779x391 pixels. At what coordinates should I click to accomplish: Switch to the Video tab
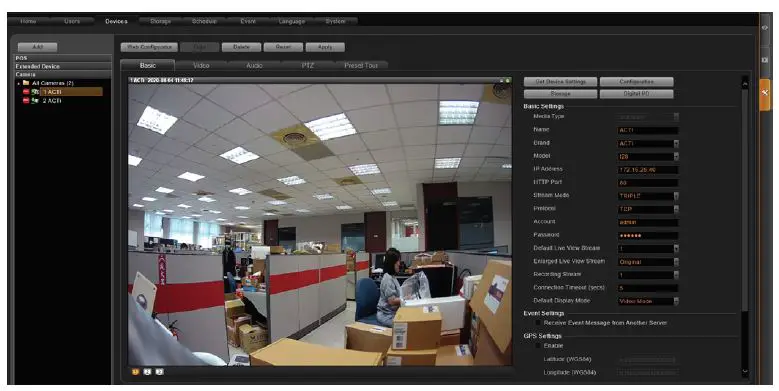201,66
